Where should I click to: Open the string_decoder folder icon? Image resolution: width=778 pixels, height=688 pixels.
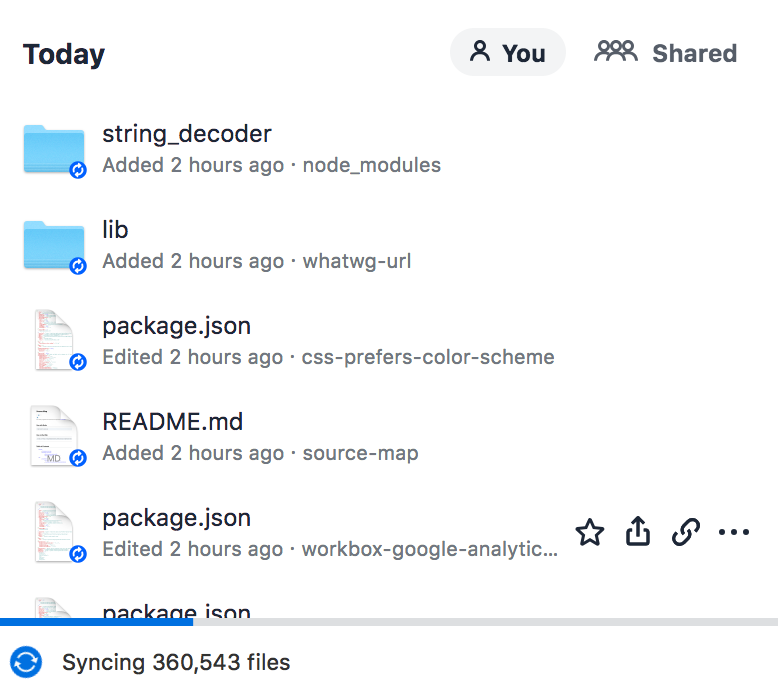coord(54,149)
